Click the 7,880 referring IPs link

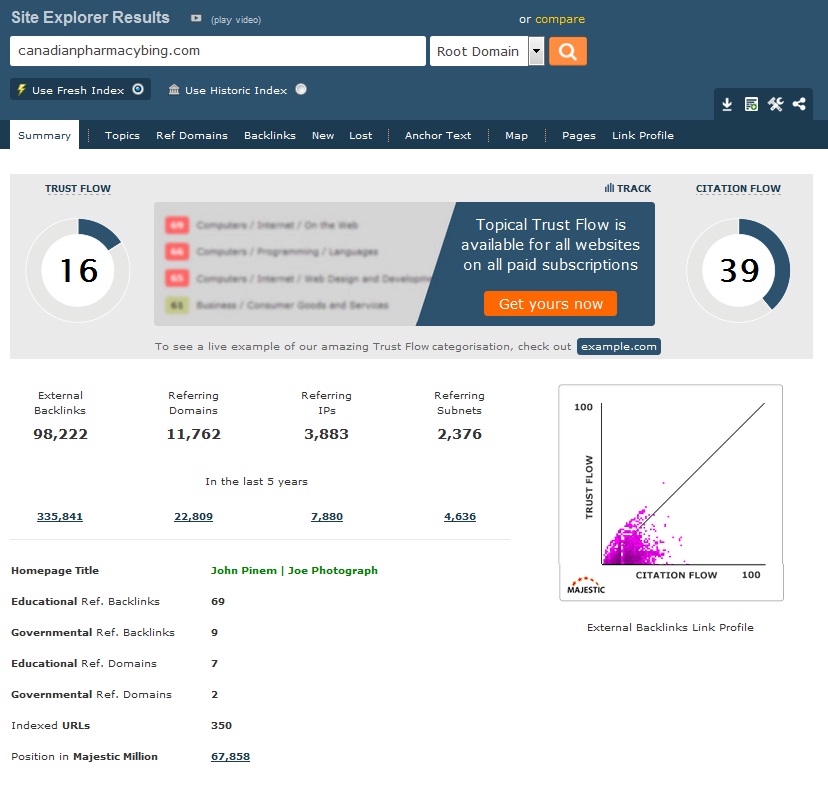pos(327,516)
